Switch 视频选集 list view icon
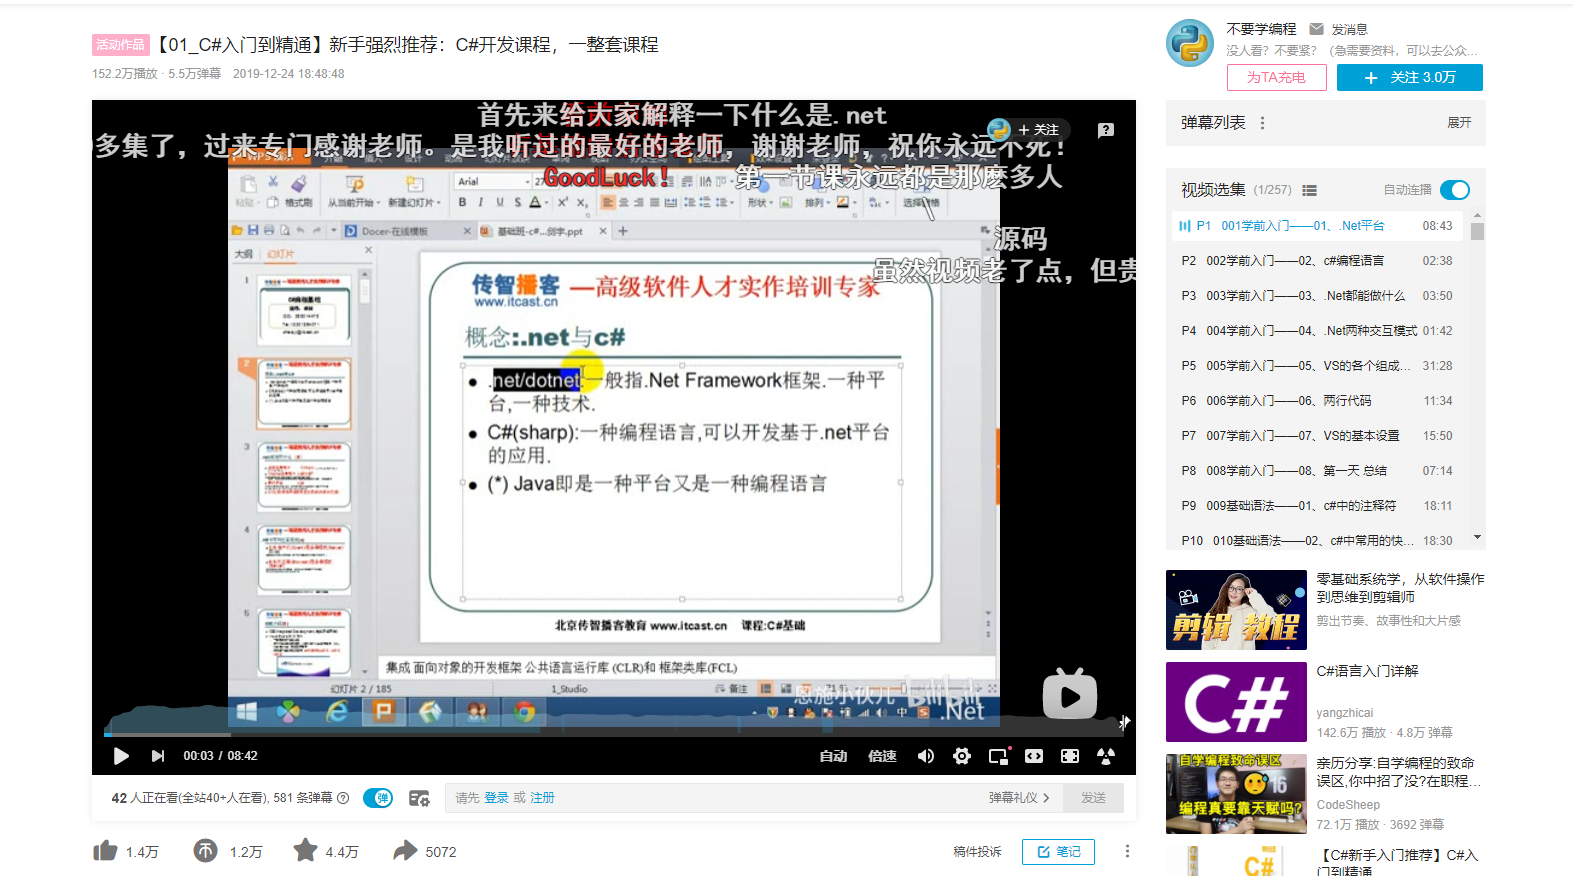The width and height of the screenshot is (1573, 876). coord(1309,190)
